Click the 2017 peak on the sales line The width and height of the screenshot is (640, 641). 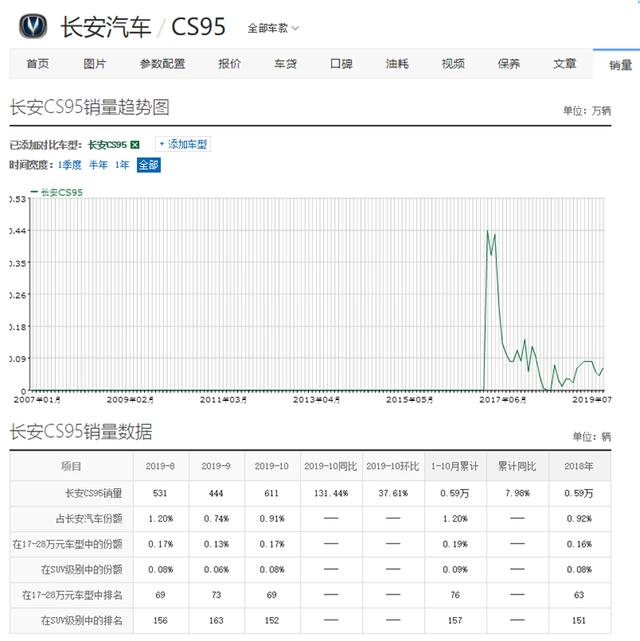487,231
